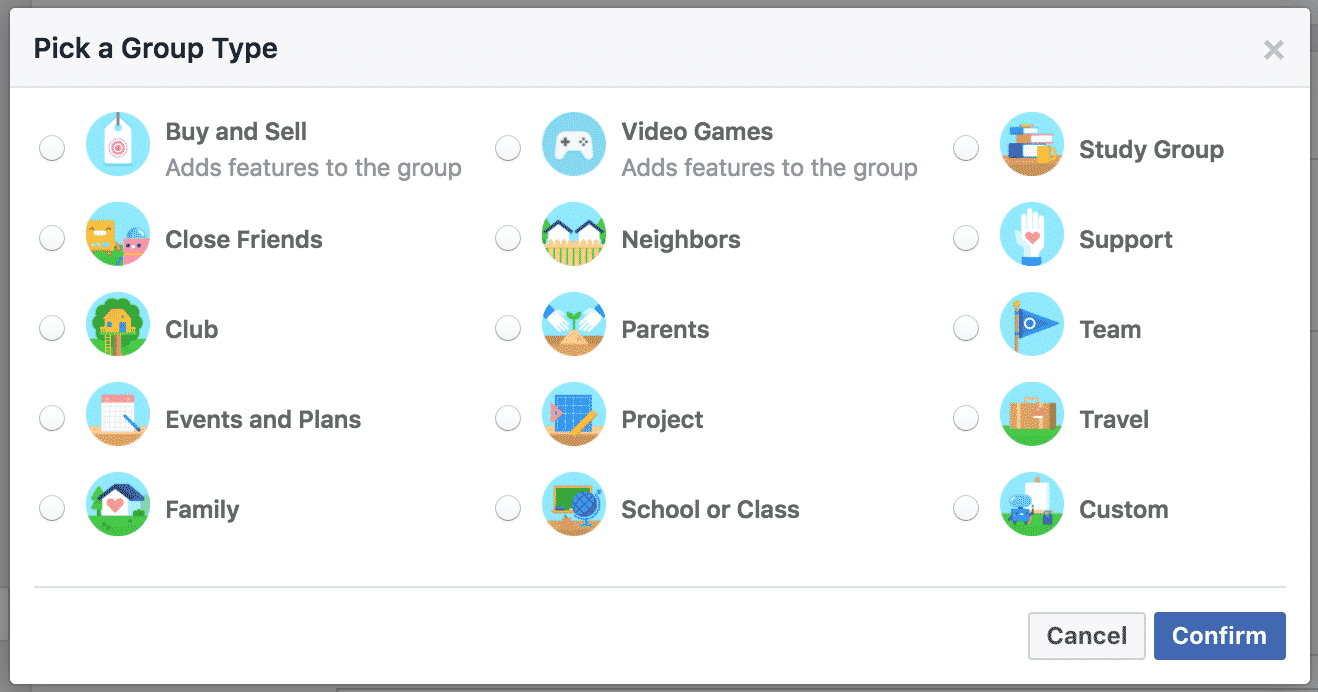
Task: Click the Buy and Sell tag icon
Action: point(118,145)
